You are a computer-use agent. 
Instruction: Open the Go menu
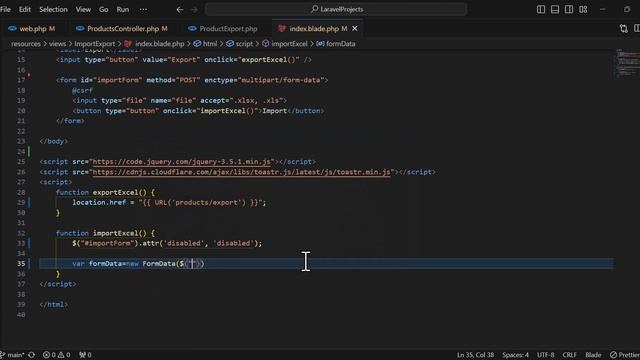tap(104, 9)
